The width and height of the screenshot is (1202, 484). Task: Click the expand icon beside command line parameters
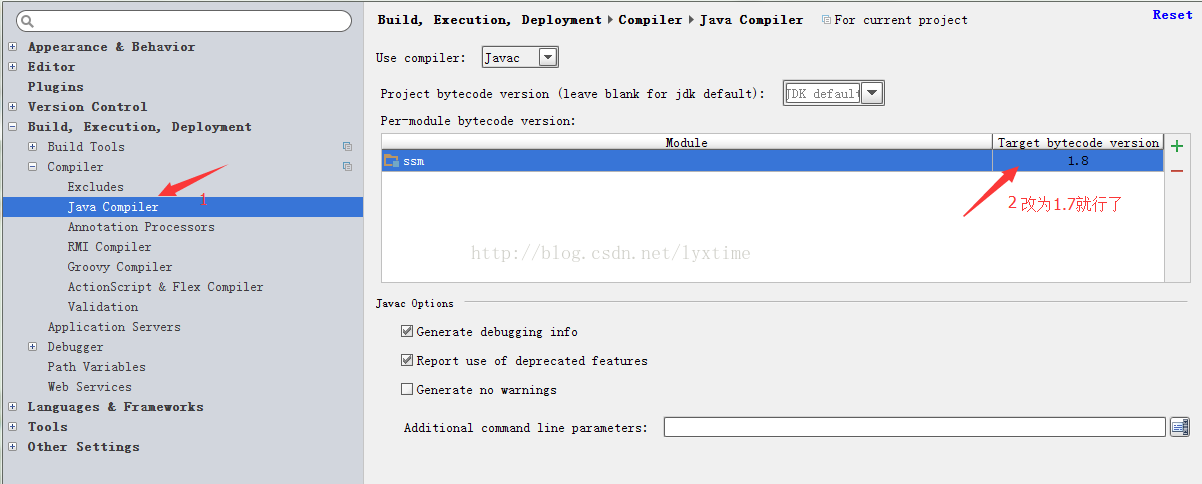(1180, 427)
